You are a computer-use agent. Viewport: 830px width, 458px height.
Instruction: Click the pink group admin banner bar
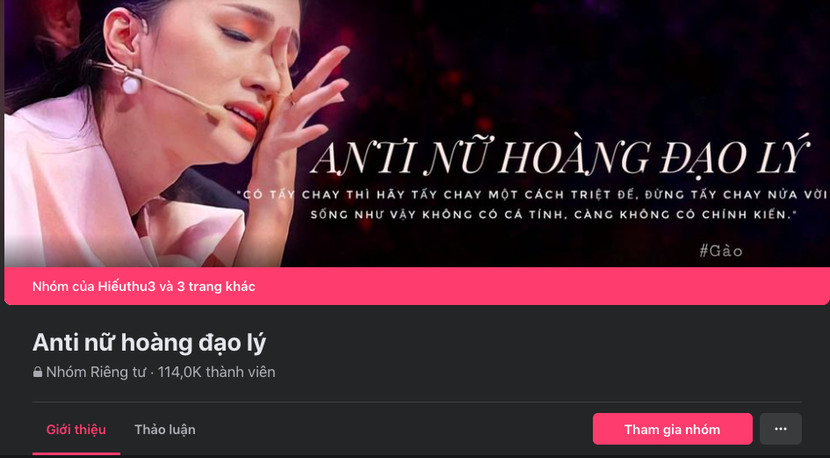(x=417, y=286)
